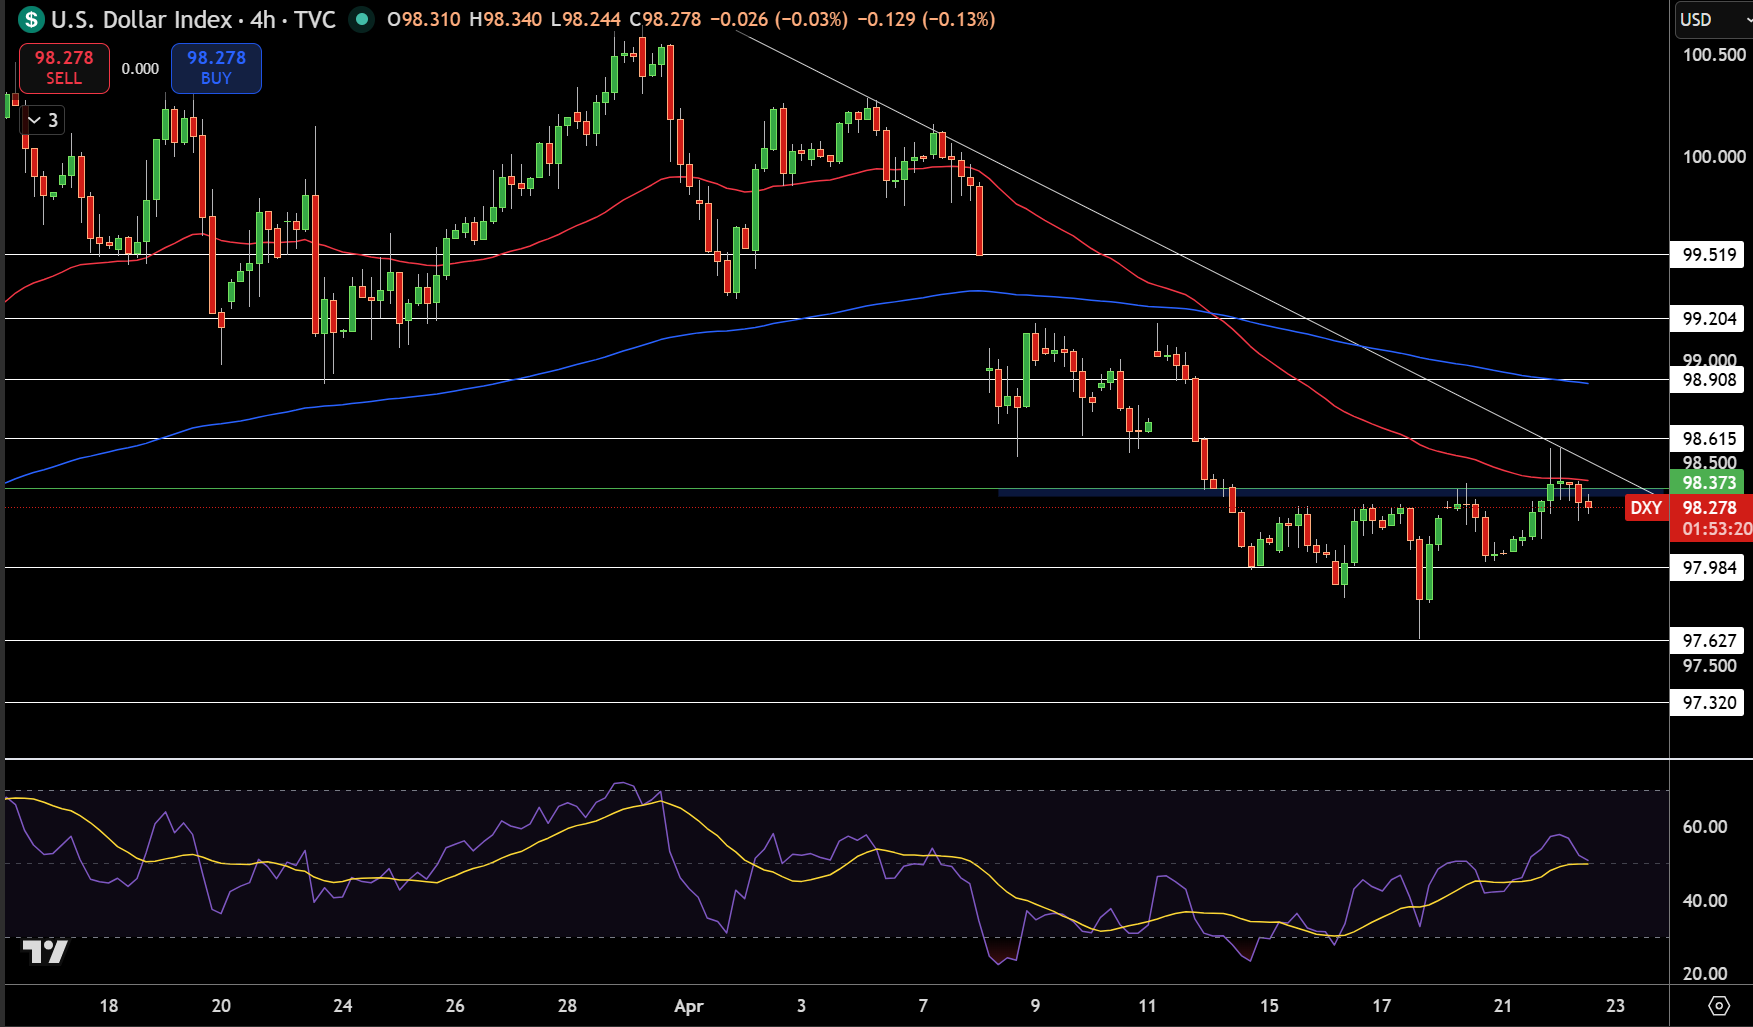The width and height of the screenshot is (1753, 1027).
Task: Select the 97.320 price level label
Action: [x=1709, y=702]
